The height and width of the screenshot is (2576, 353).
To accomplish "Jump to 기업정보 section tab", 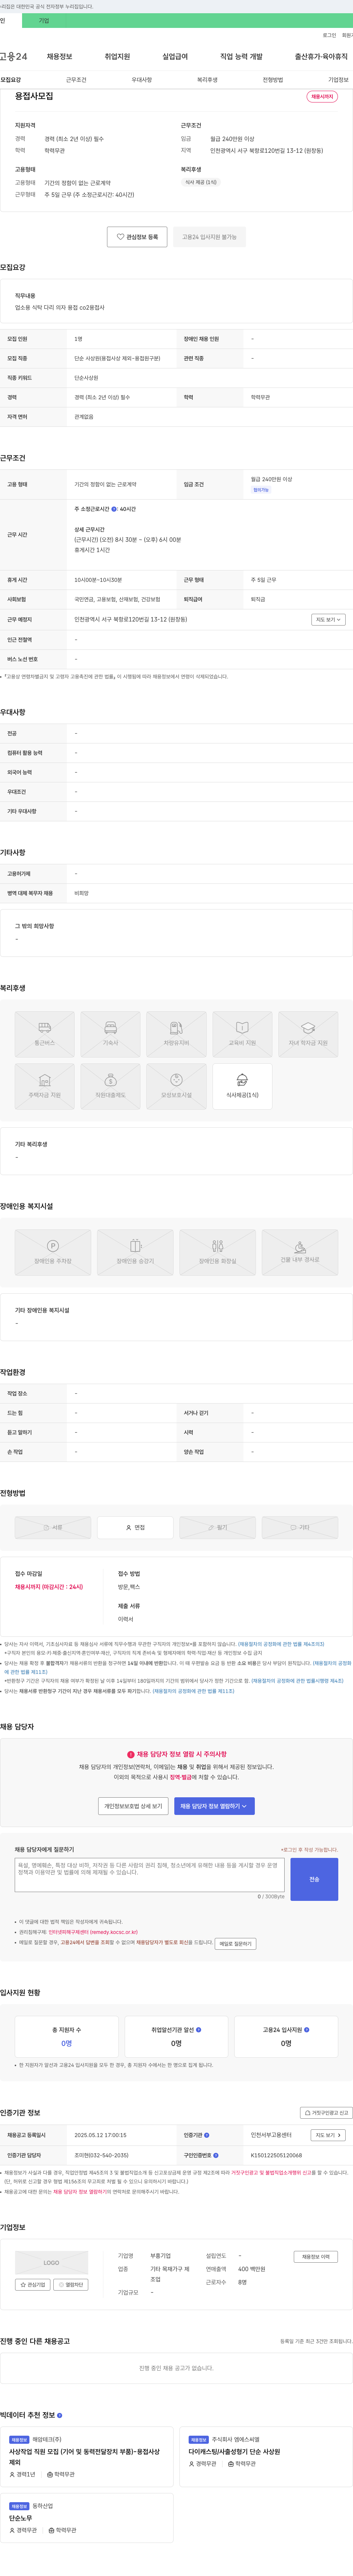I will coord(338,80).
